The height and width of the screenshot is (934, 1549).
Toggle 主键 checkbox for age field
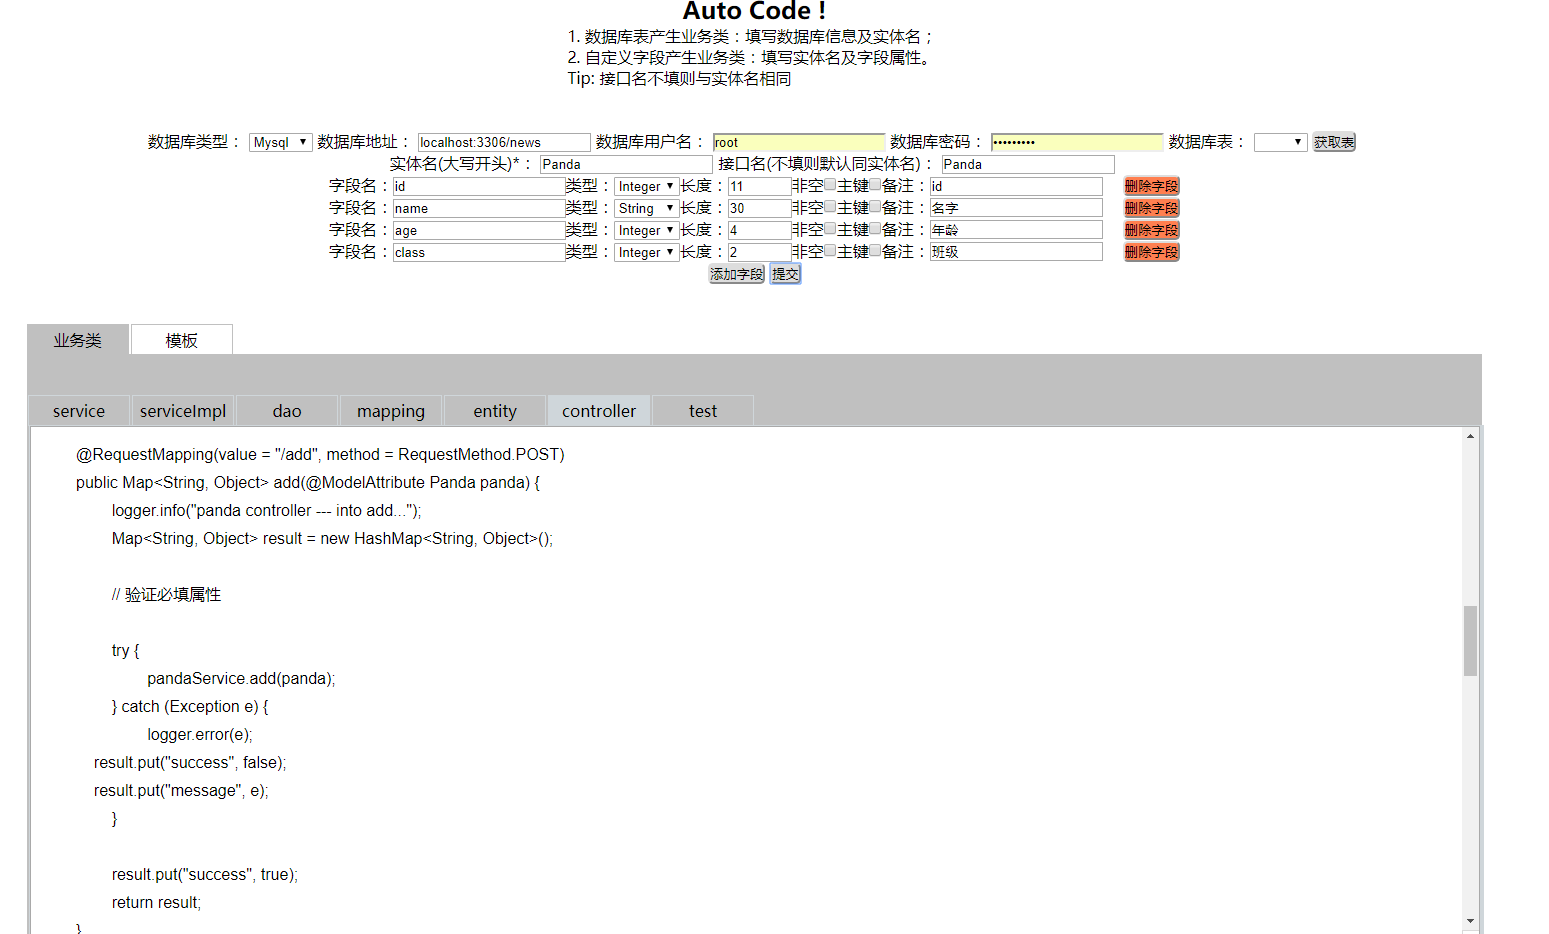(x=875, y=228)
